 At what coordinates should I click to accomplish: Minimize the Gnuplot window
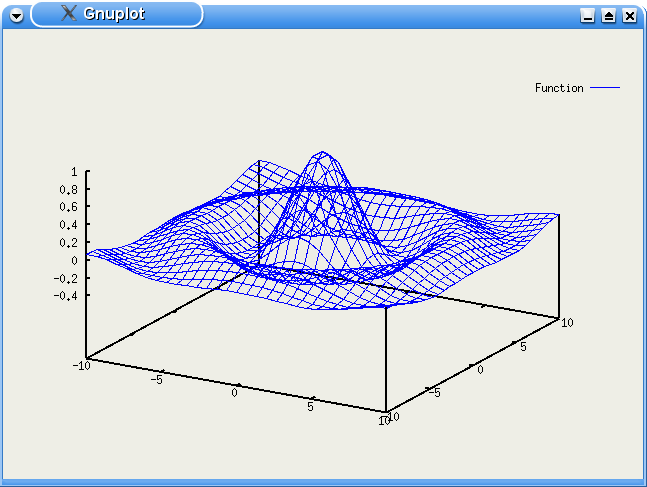pos(587,16)
